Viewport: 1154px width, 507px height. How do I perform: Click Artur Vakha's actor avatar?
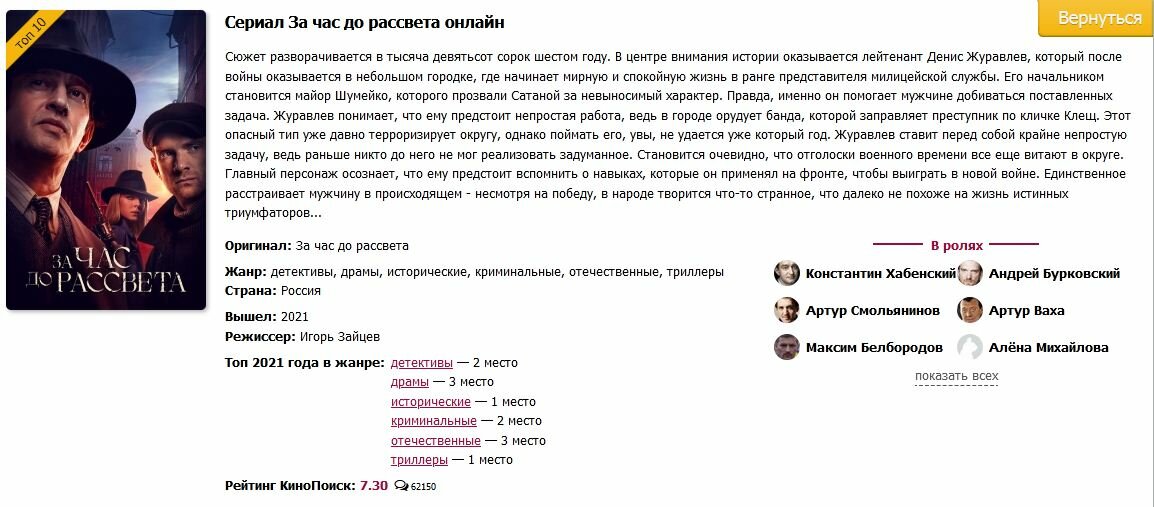tap(970, 310)
